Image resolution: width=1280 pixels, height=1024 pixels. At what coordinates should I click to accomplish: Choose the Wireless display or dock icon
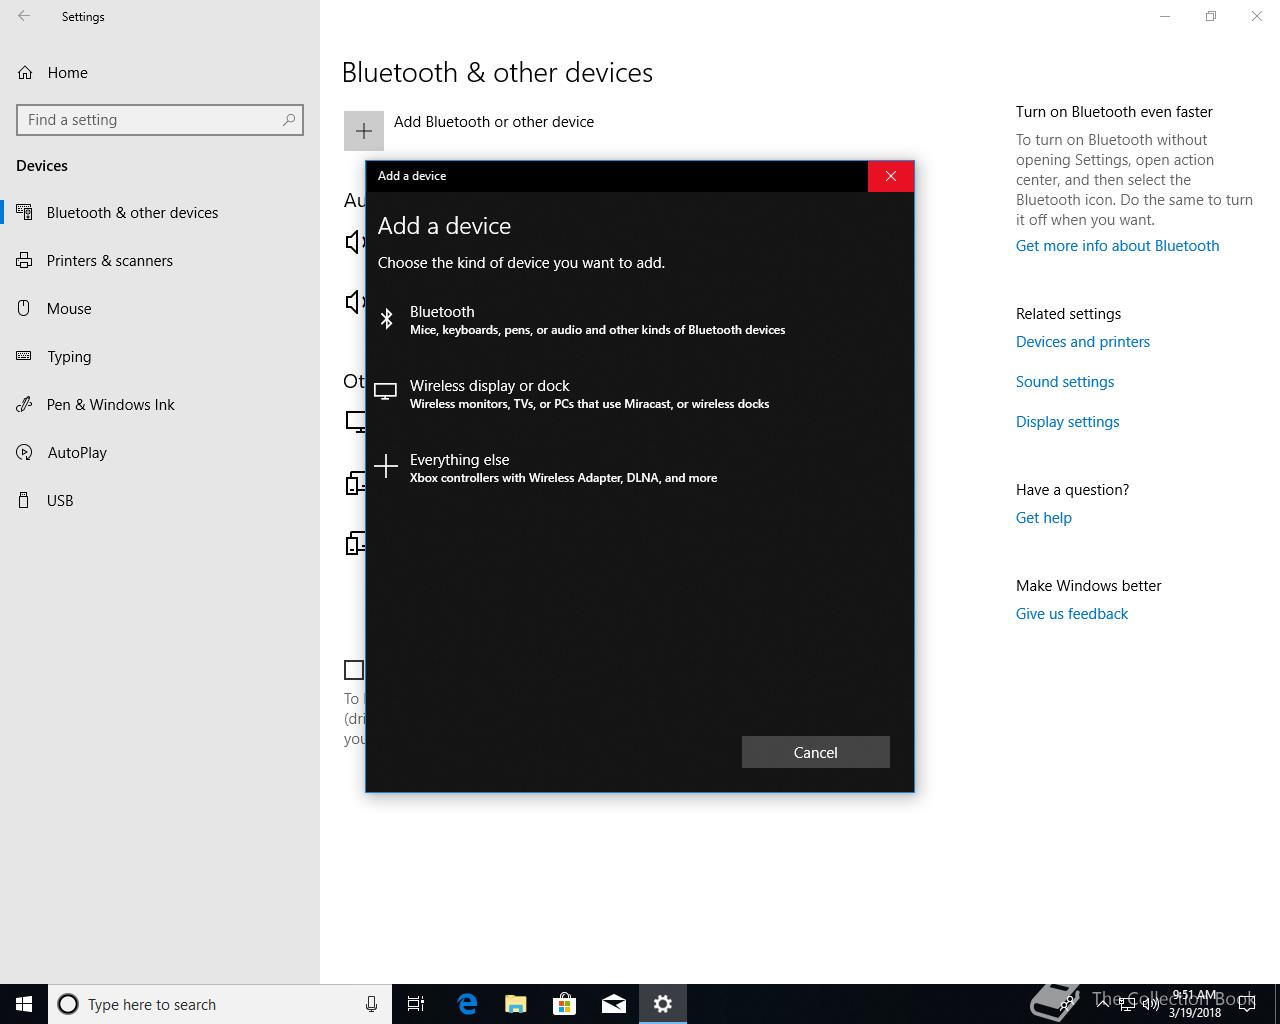click(386, 392)
